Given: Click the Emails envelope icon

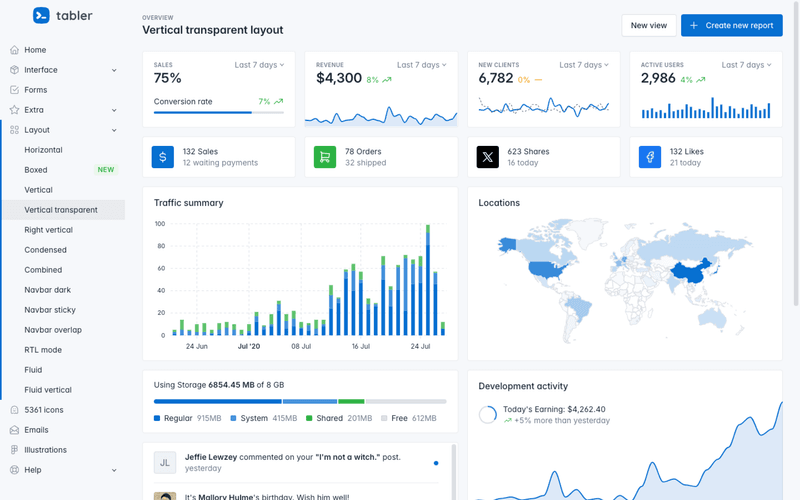Looking at the screenshot, I should (x=14, y=430).
